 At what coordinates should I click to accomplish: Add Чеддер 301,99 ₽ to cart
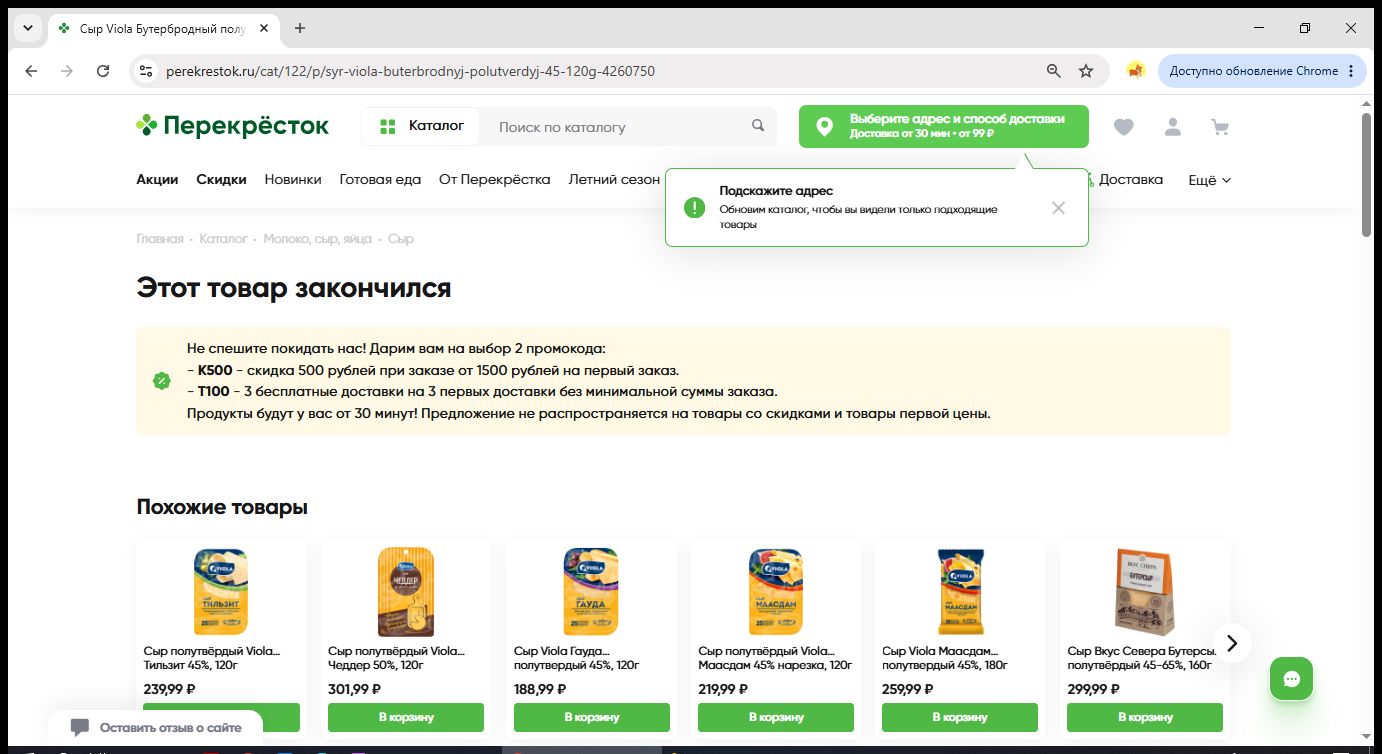pos(406,717)
